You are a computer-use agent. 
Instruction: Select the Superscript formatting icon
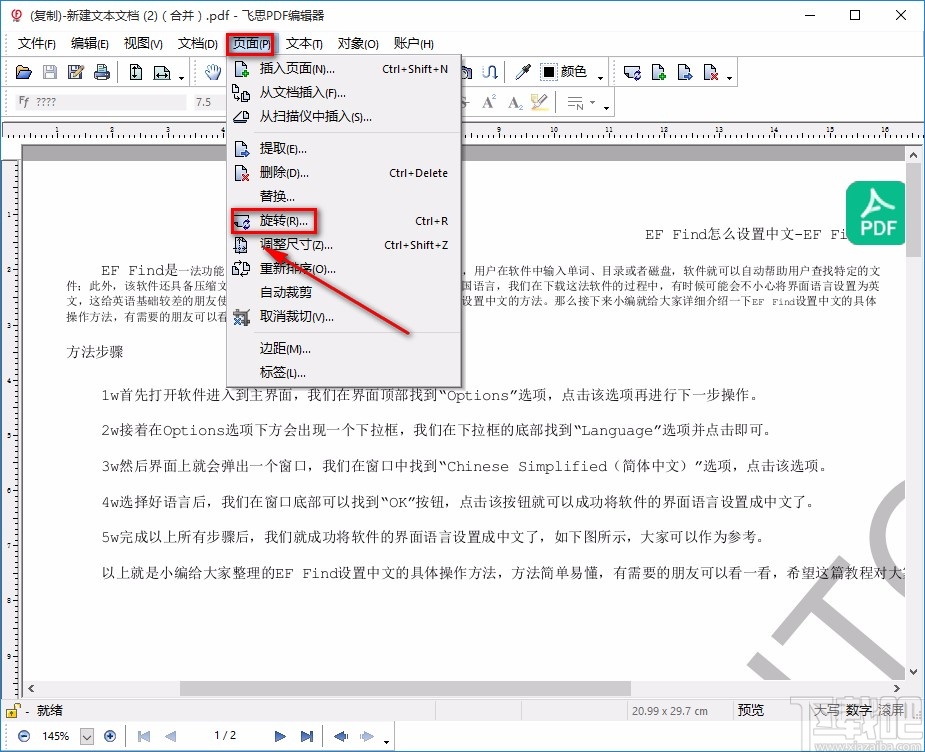click(488, 101)
